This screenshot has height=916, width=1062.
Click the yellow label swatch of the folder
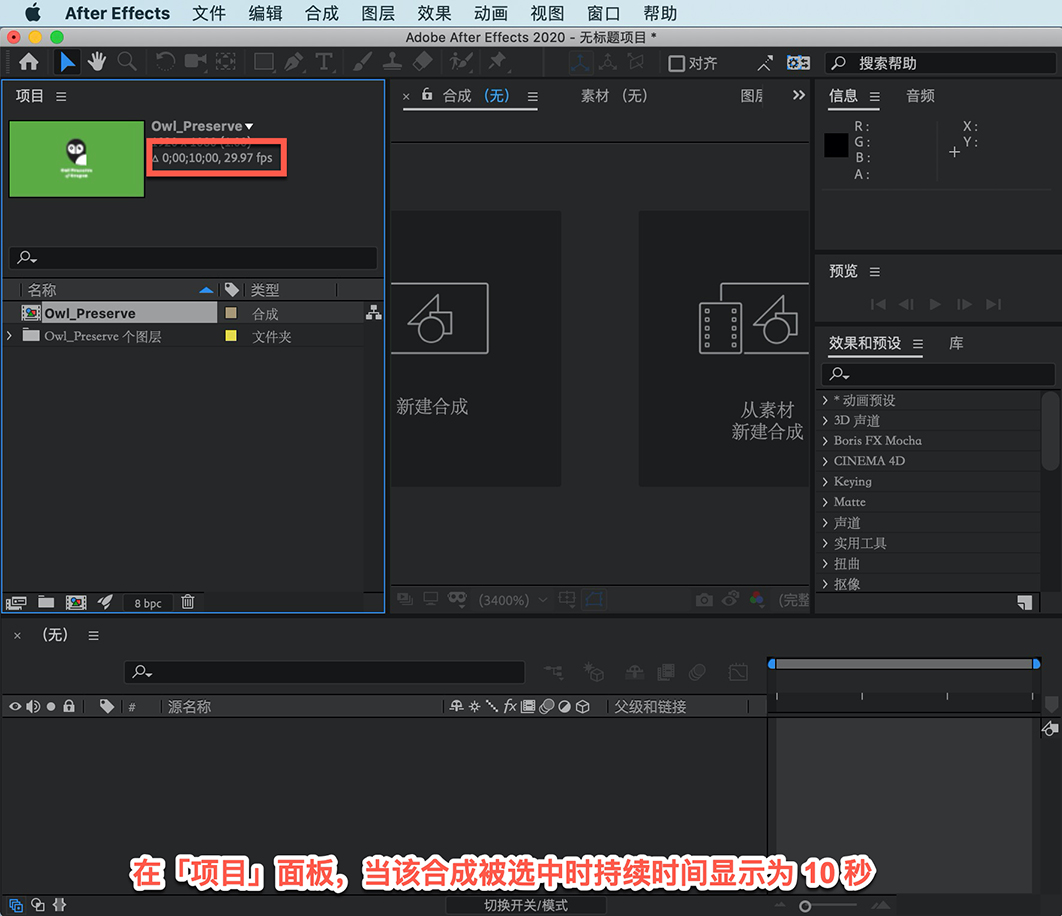click(x=231, y=335)
